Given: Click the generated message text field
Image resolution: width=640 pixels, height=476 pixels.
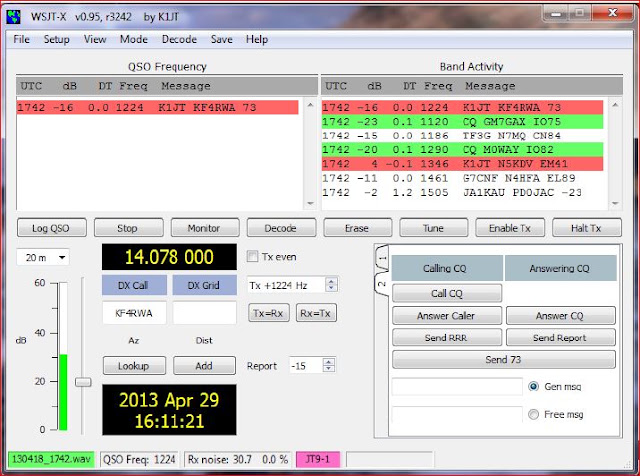Looking at the screenshot, I should (457, 387).
